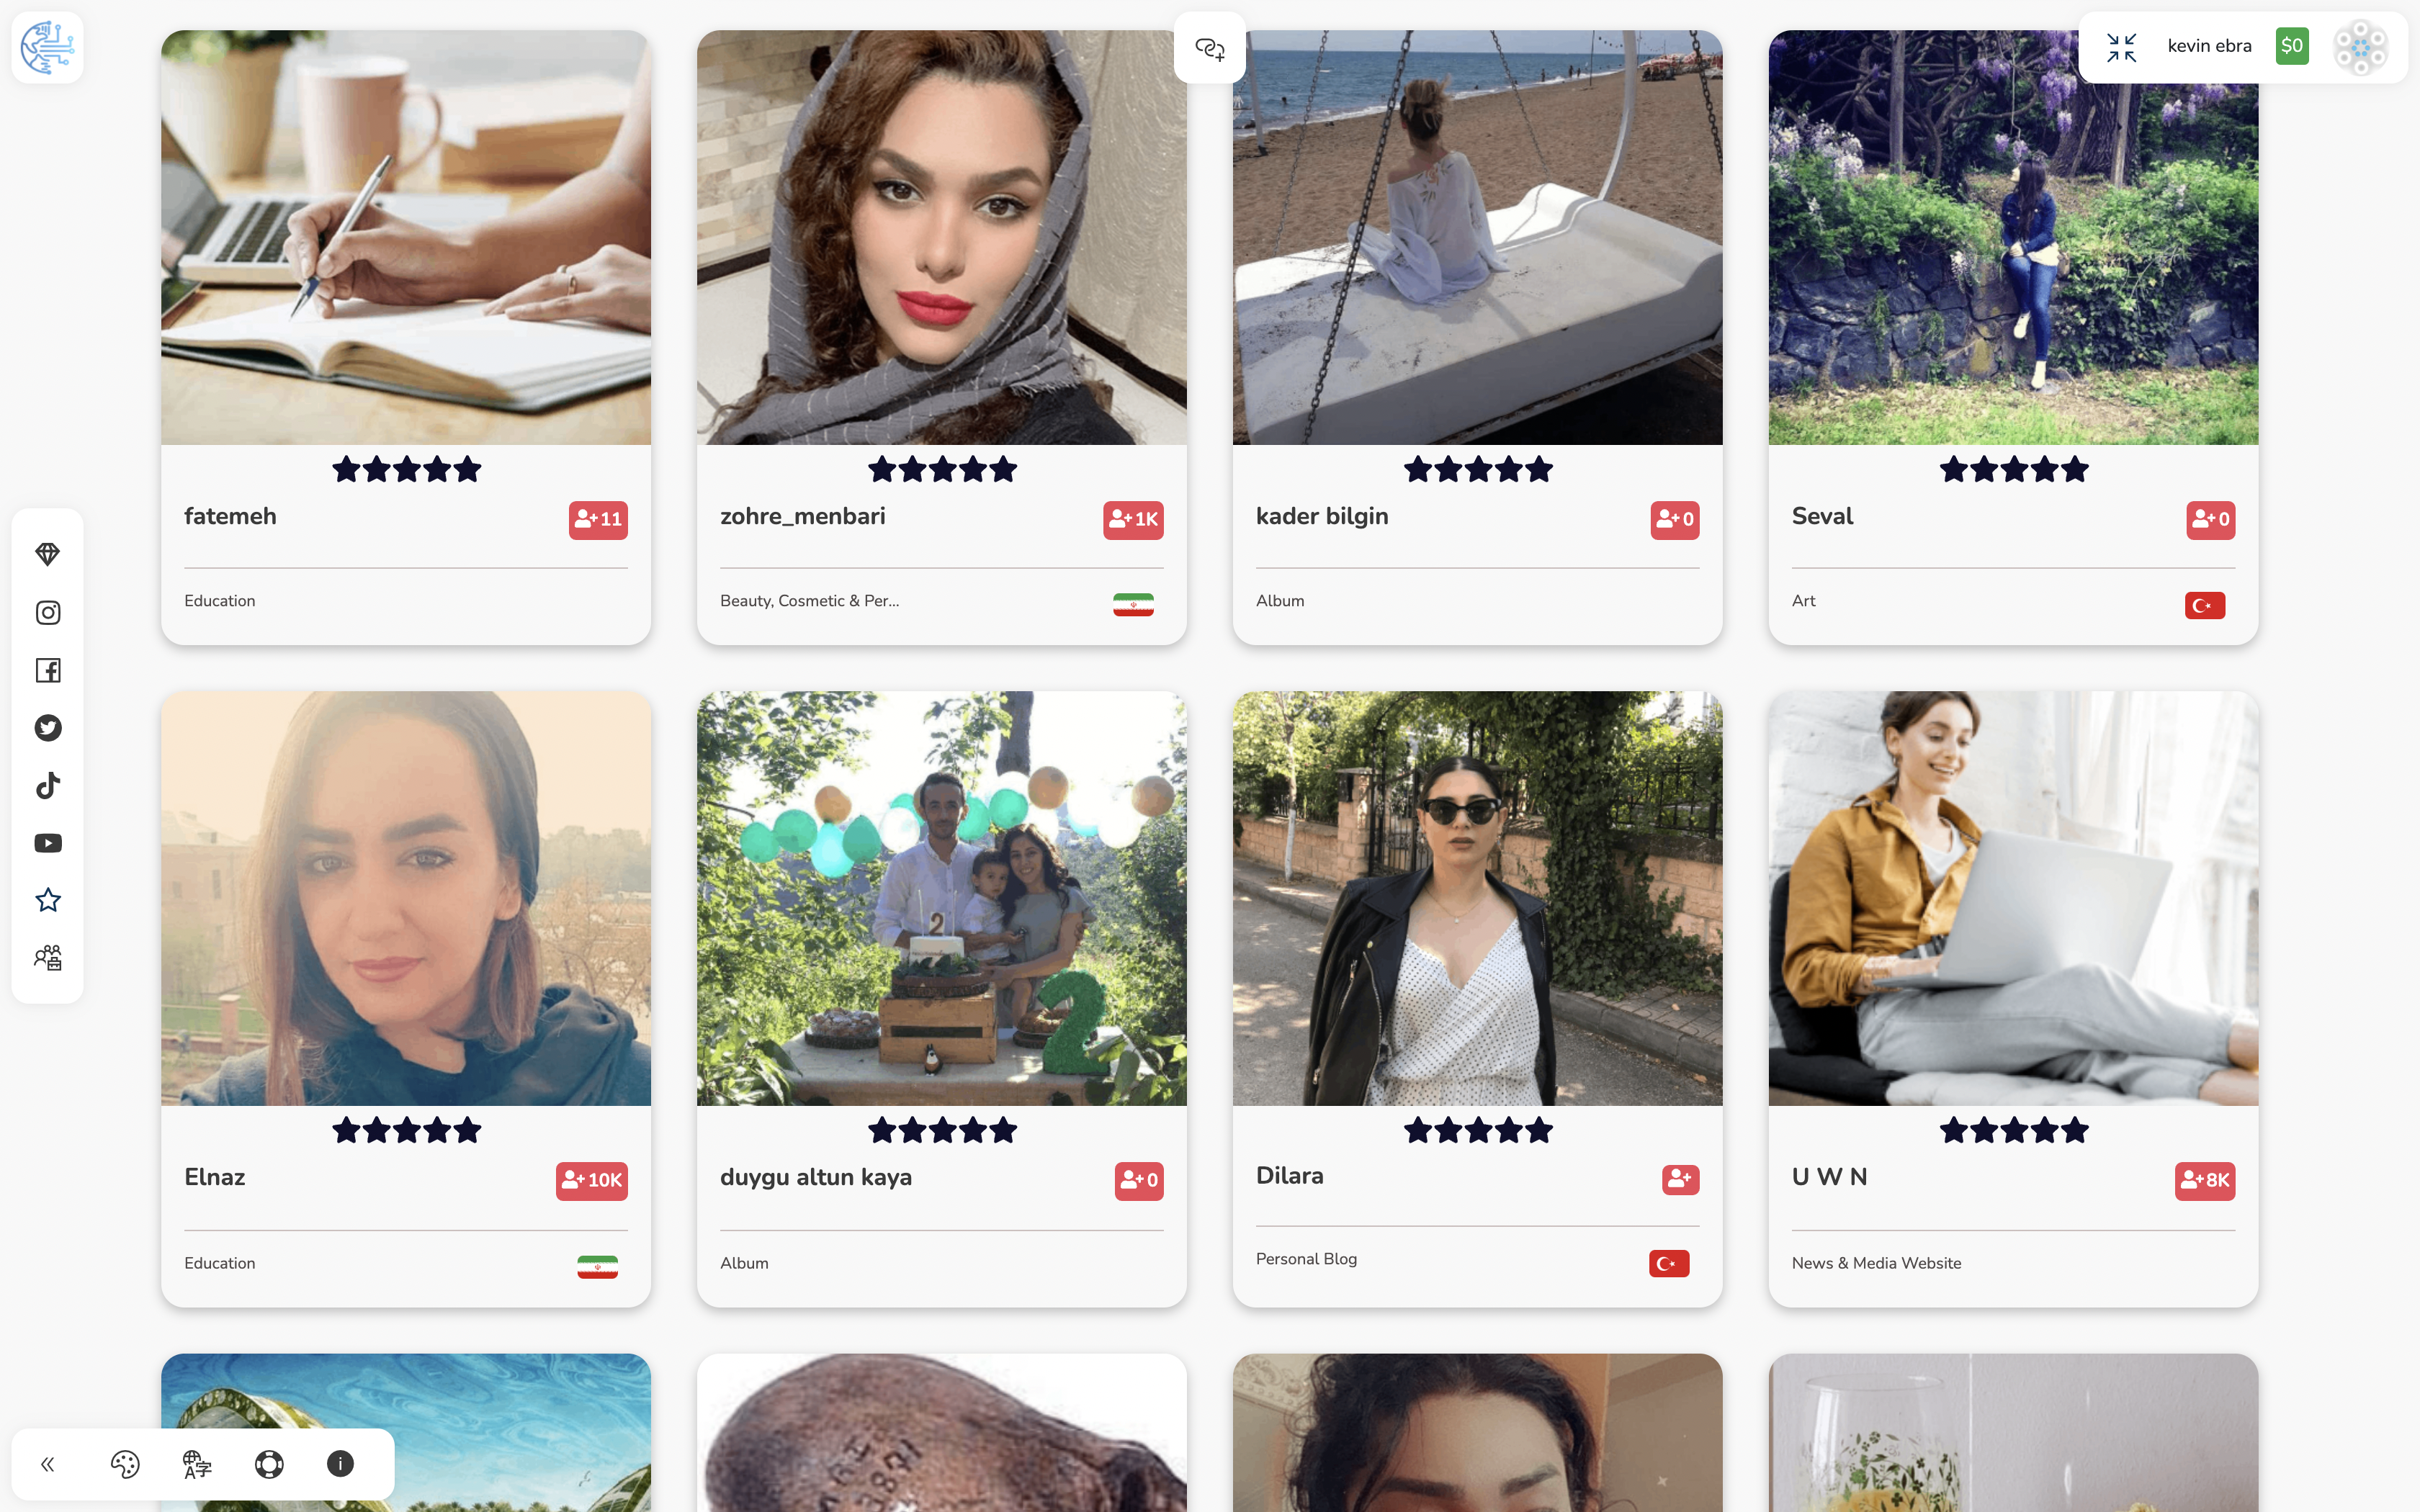
Task: Follow zohre_menbari with the 1K button
Action: [x=1133, y=519]
